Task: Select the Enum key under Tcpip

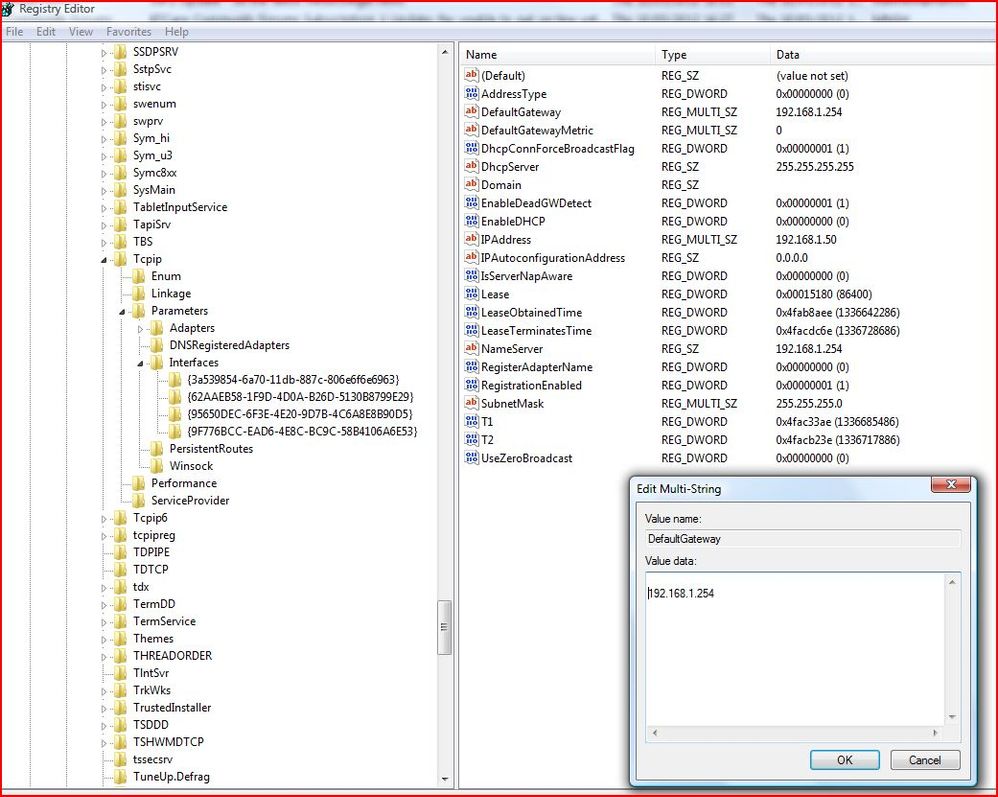Action: [165, 276]
